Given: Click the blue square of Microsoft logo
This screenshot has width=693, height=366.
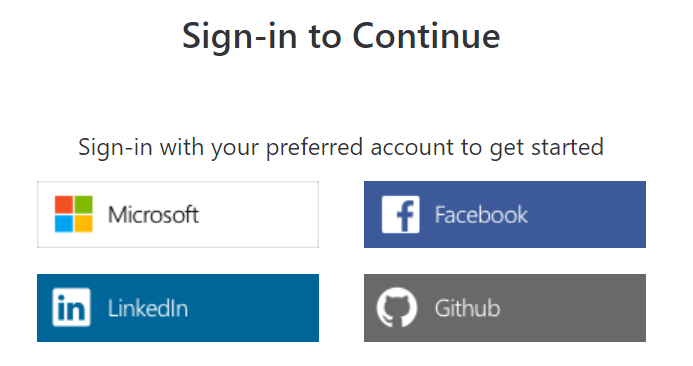Looking at the screenshot, I should point(64,224).
